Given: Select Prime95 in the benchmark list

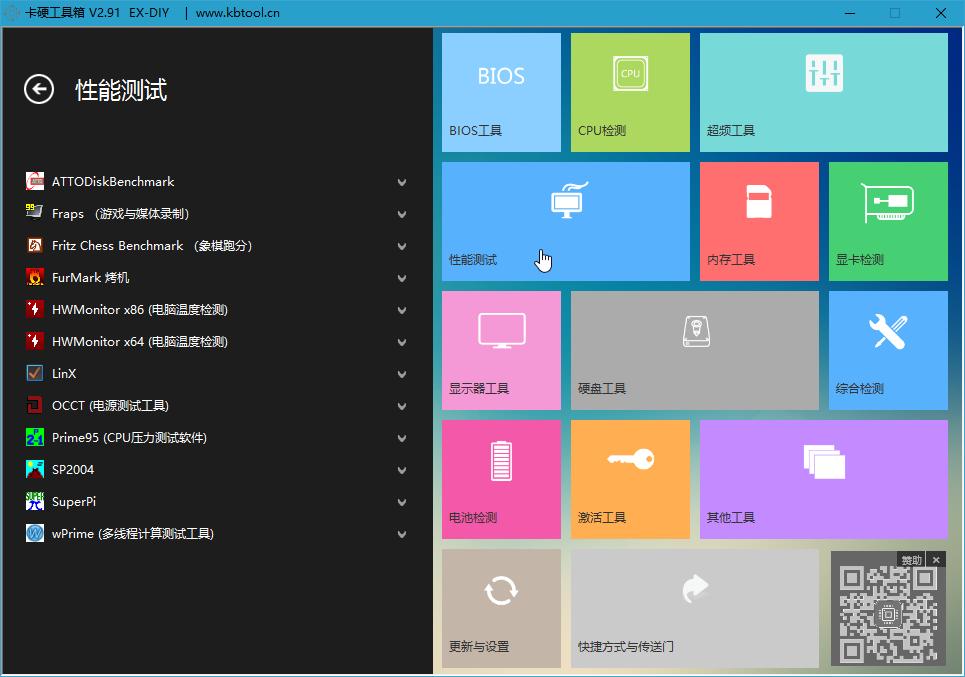Looking at the screenshot, I should point(129,437).
